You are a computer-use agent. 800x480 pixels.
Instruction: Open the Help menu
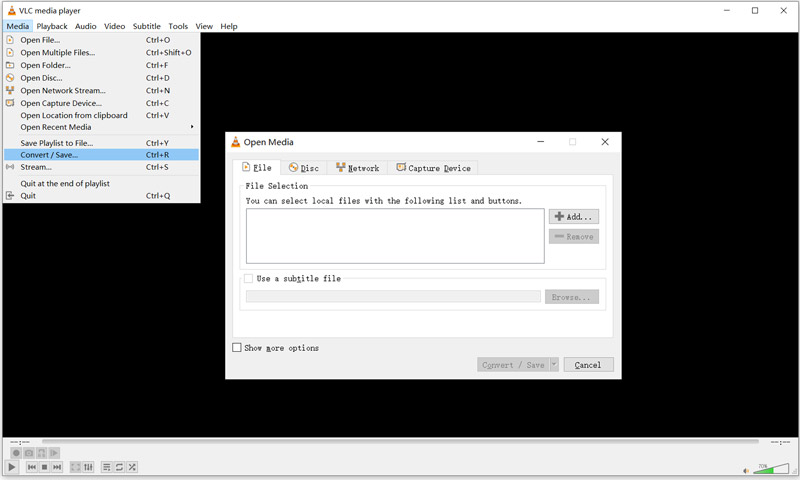tap(229, 26)
